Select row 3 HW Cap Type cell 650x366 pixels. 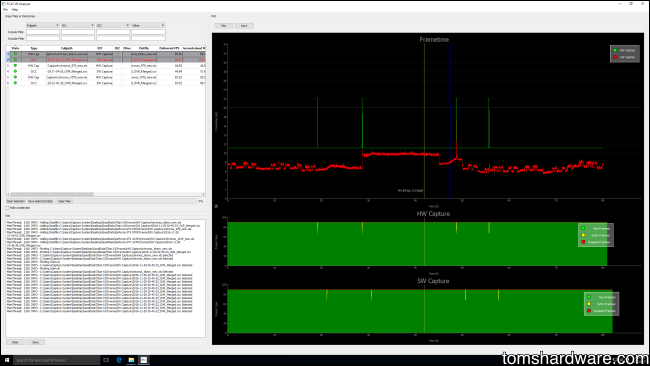coord(34,65)
